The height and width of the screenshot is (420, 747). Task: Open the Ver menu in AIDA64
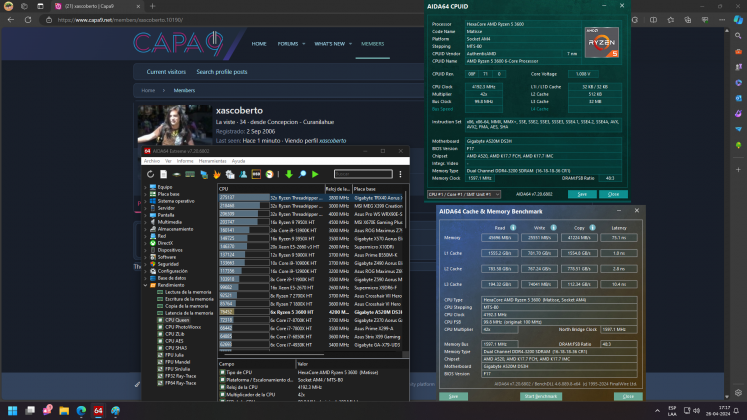point(168,161)
